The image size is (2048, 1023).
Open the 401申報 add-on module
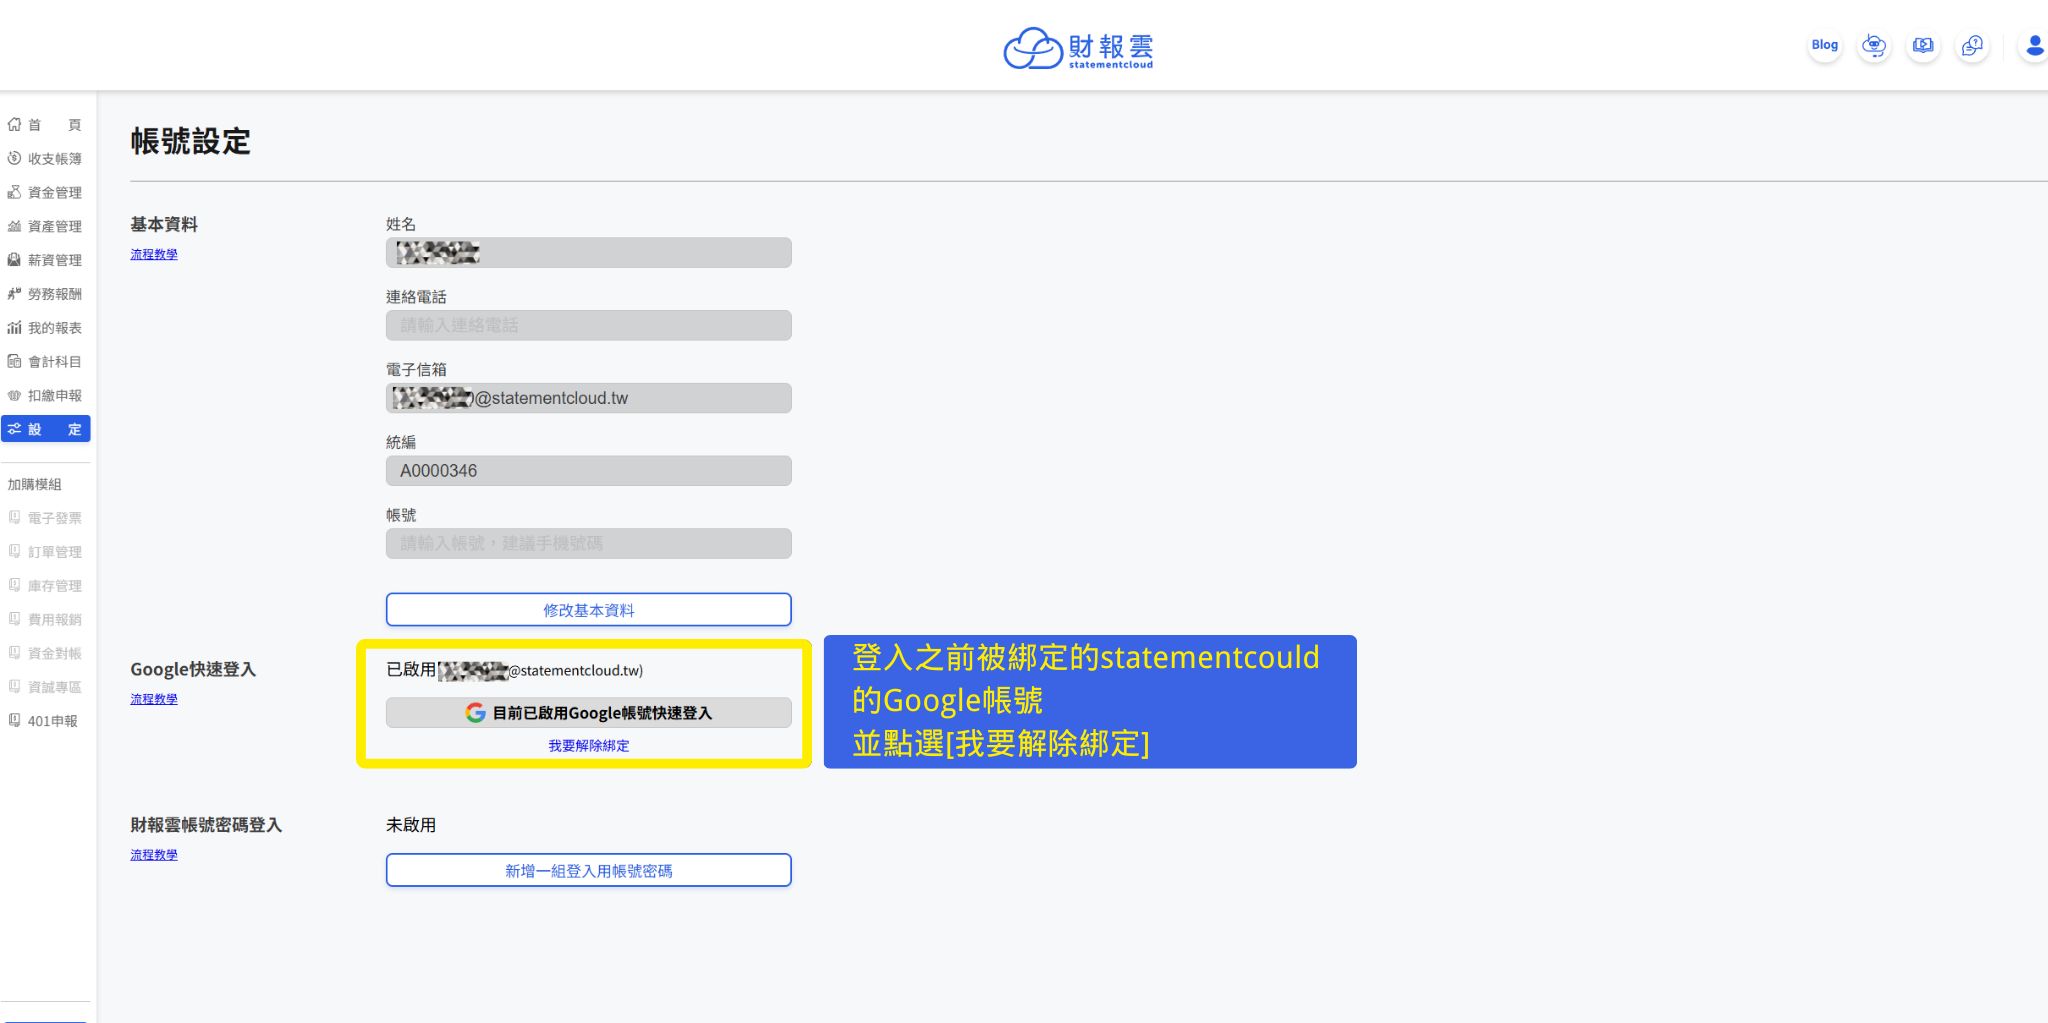(45, 721)
